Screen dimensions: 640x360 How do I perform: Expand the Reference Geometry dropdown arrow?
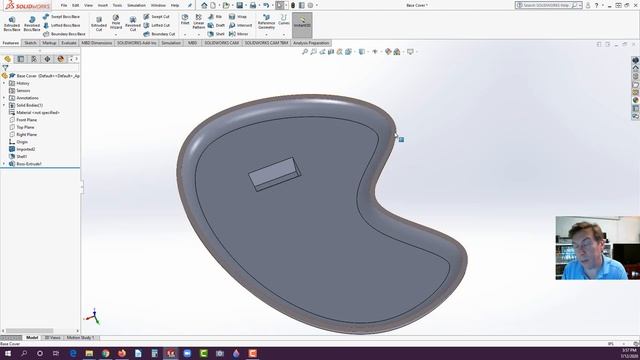pyautogui.click(x=267, y=34)
